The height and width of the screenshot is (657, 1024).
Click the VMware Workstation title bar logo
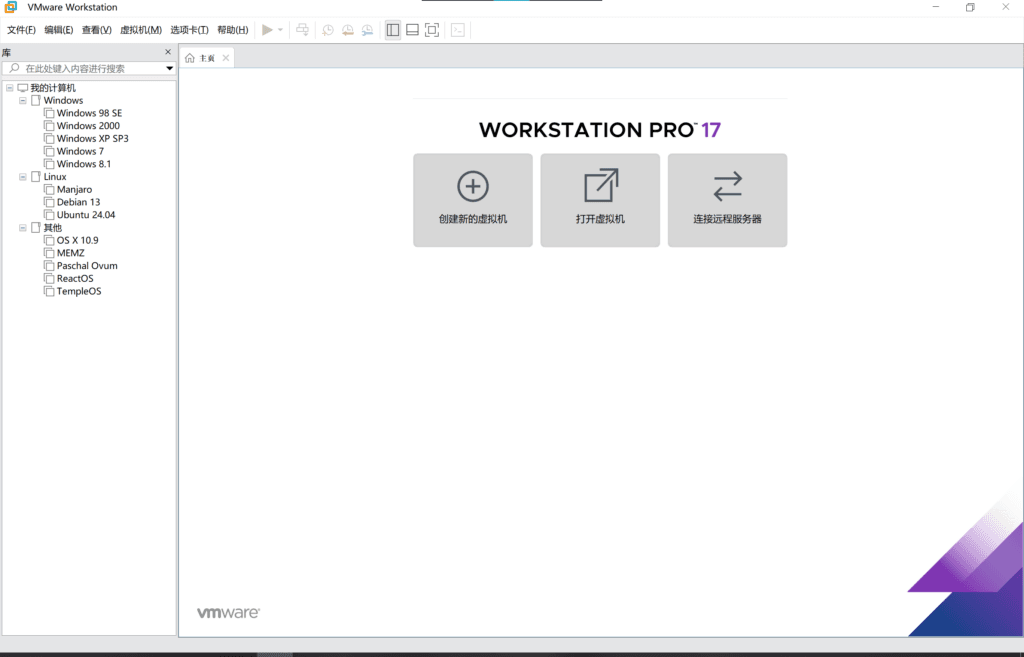[x=10, y=7]
